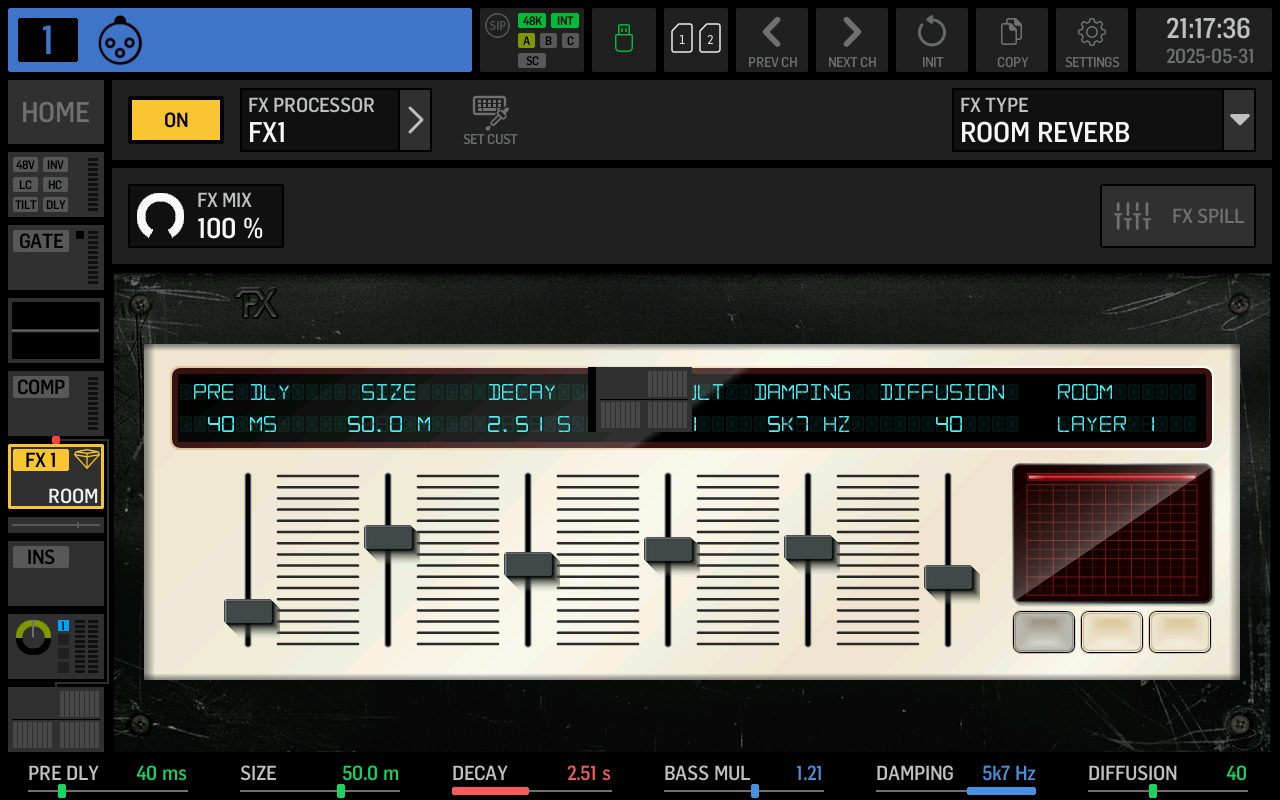Click the INIT reset icon

pyautogui.click(x=931, y=40)
